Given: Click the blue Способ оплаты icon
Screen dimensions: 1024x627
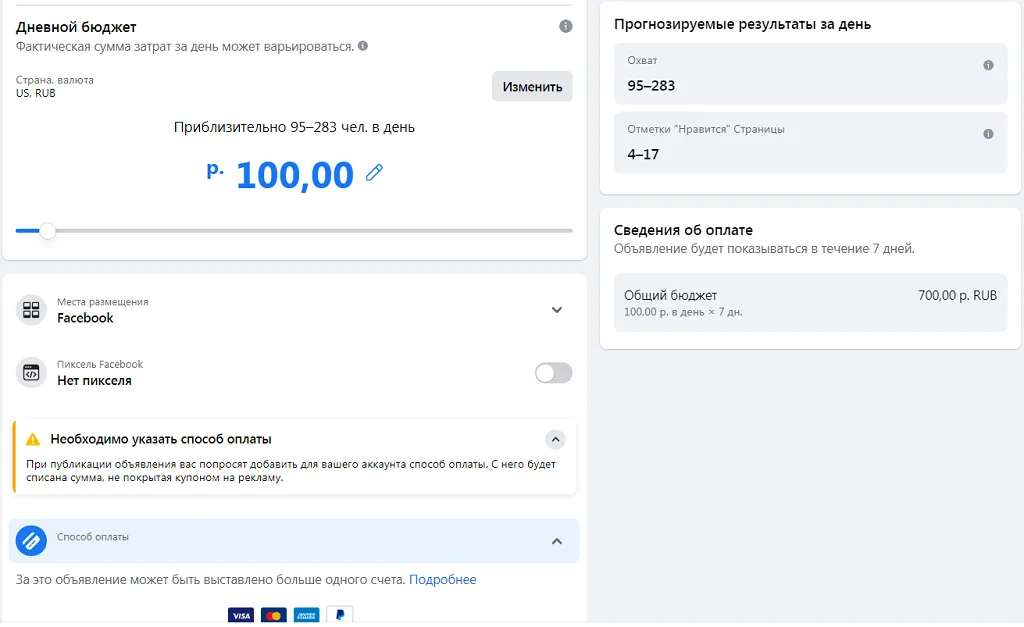Looking at the screenshot, I should click(x=31, y=541).
